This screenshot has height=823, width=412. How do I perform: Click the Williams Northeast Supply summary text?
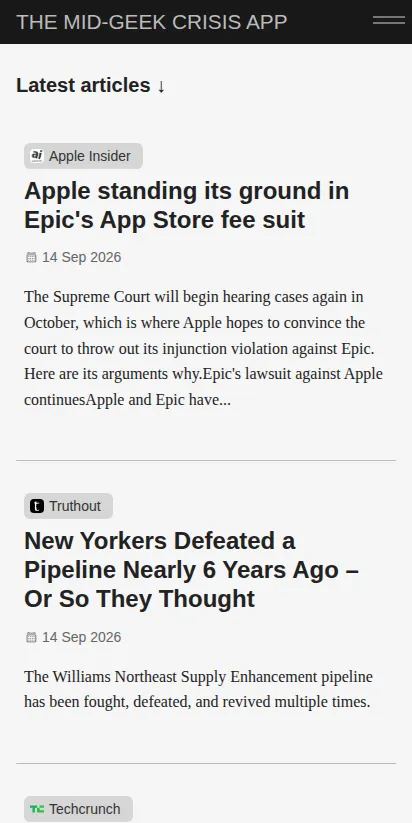point(198,689)
